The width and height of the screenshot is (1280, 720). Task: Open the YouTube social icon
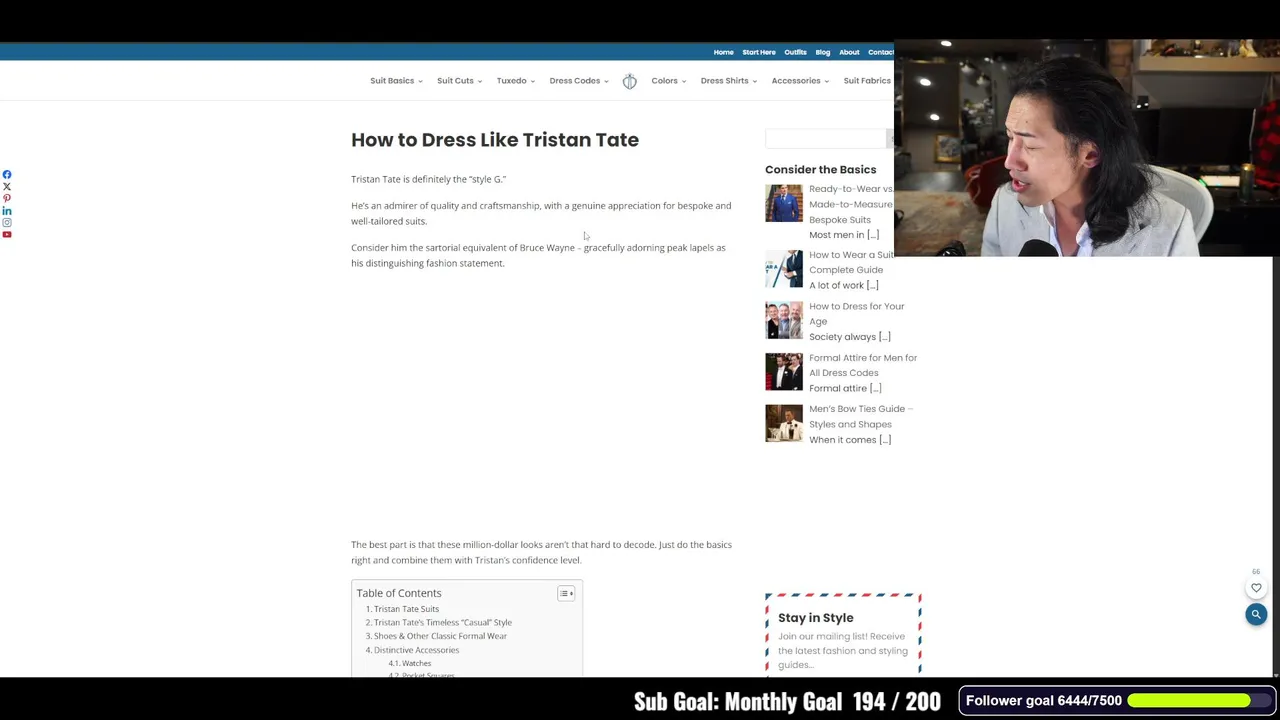click(x=7, y=235)
